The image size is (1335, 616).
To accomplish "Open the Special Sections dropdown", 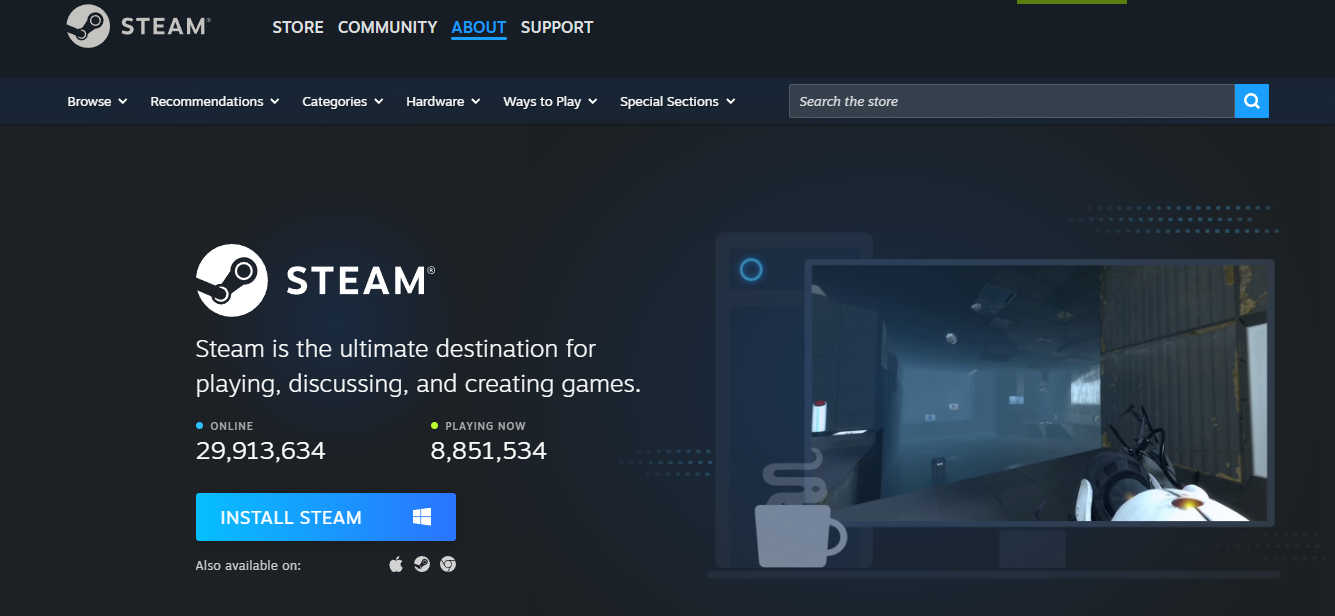I will (677, 101).
